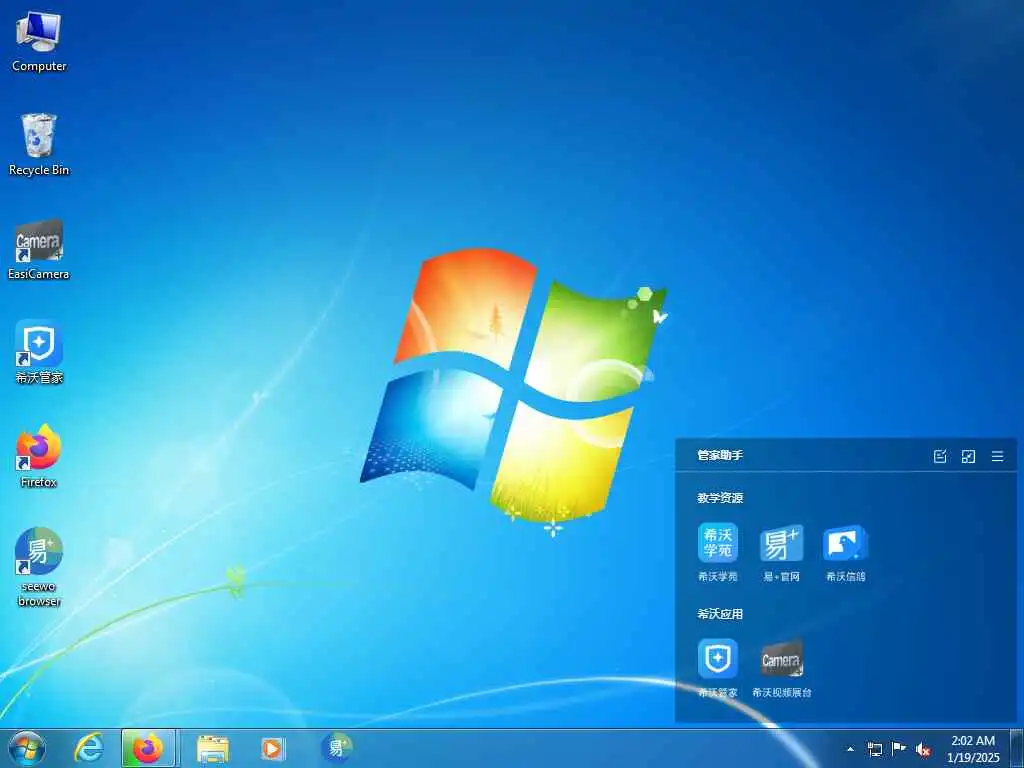The image size is (1024, 768).
Task: Launch Internet Explorer from the taskbar
Action: click(x=88, y=748)
